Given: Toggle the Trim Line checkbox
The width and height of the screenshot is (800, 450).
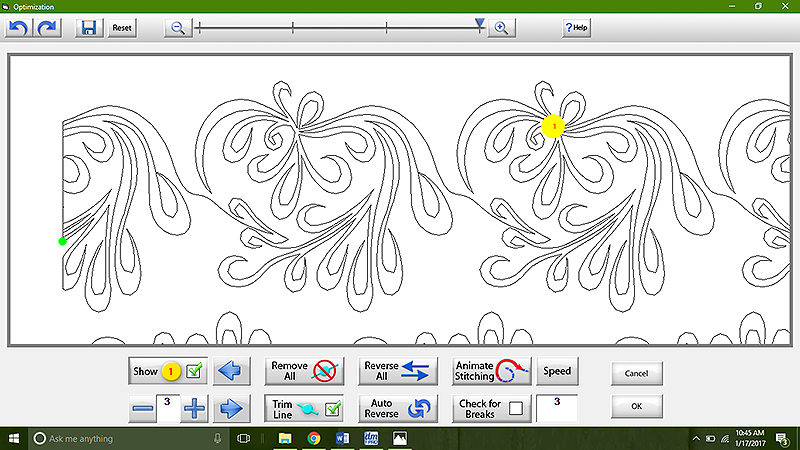Looking at the screenshot, I should [x=333, y=409].
